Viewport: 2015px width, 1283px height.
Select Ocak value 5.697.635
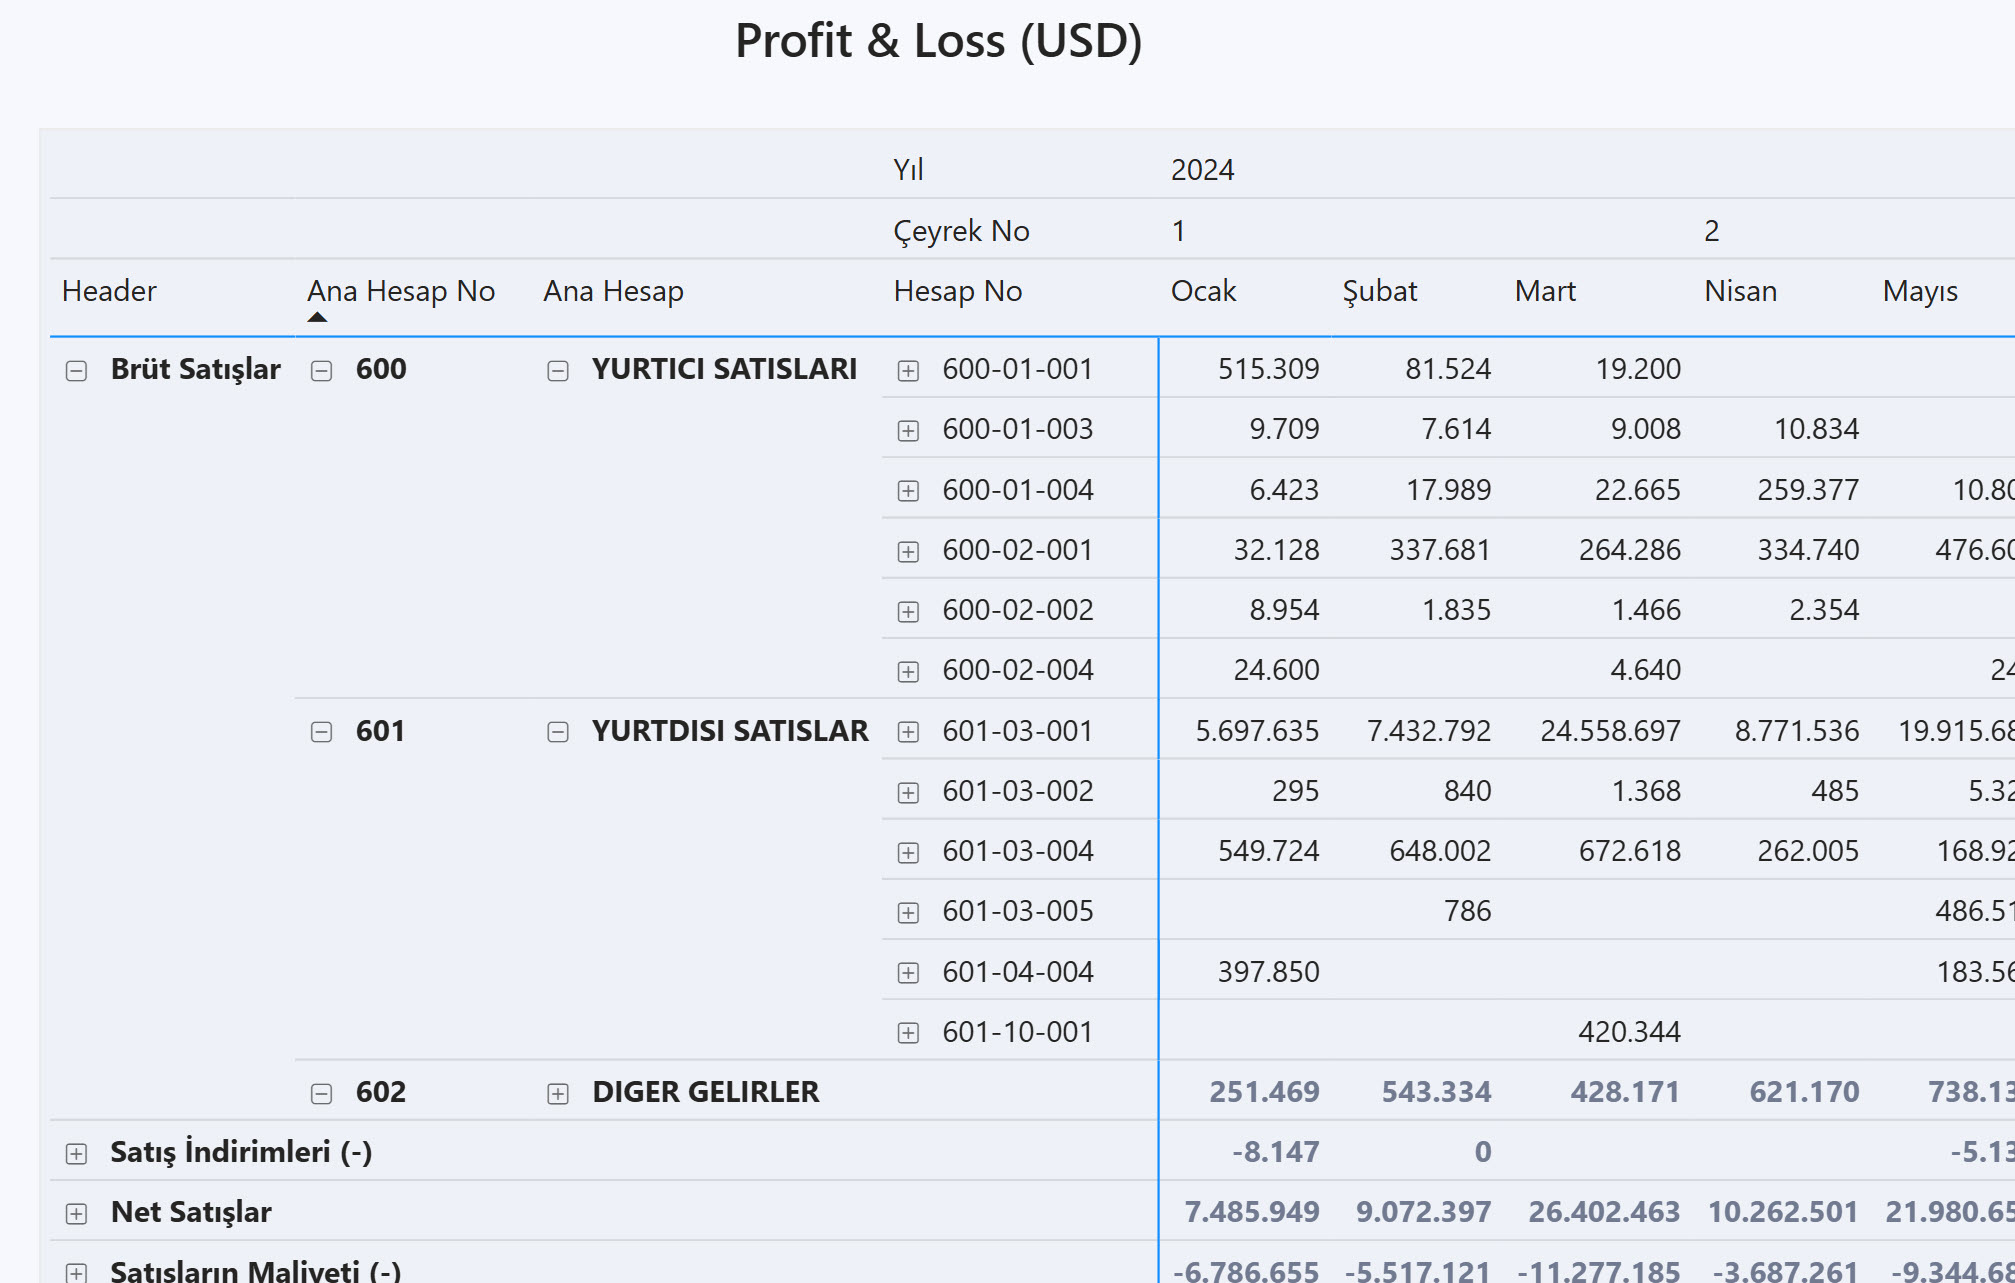click(x=1257, y=731)
